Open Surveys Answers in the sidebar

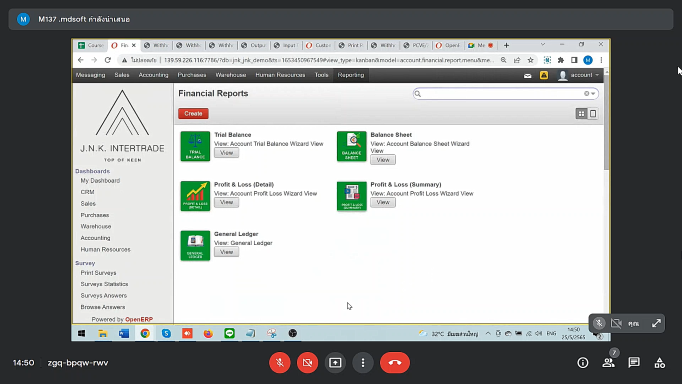pyautogui.click(x=104, y=296)
